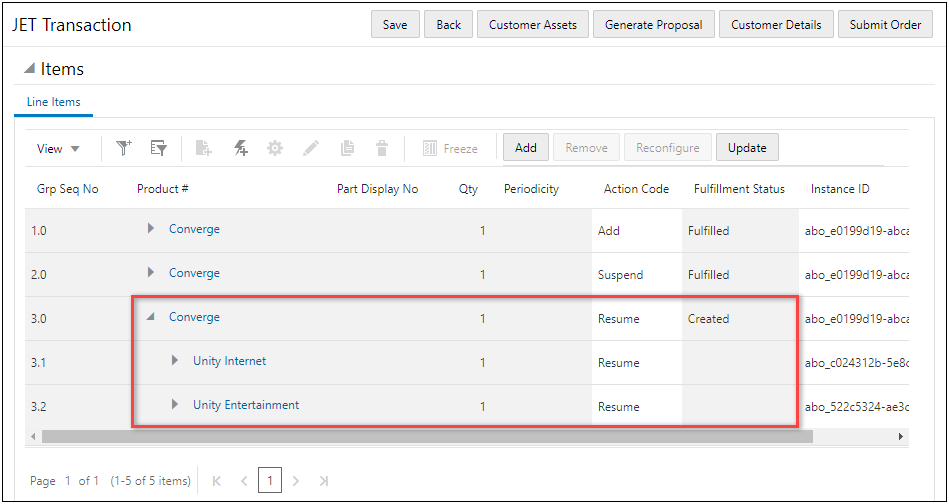
Task: Click the Update button in toolbar
Action: tap(747, 148)
